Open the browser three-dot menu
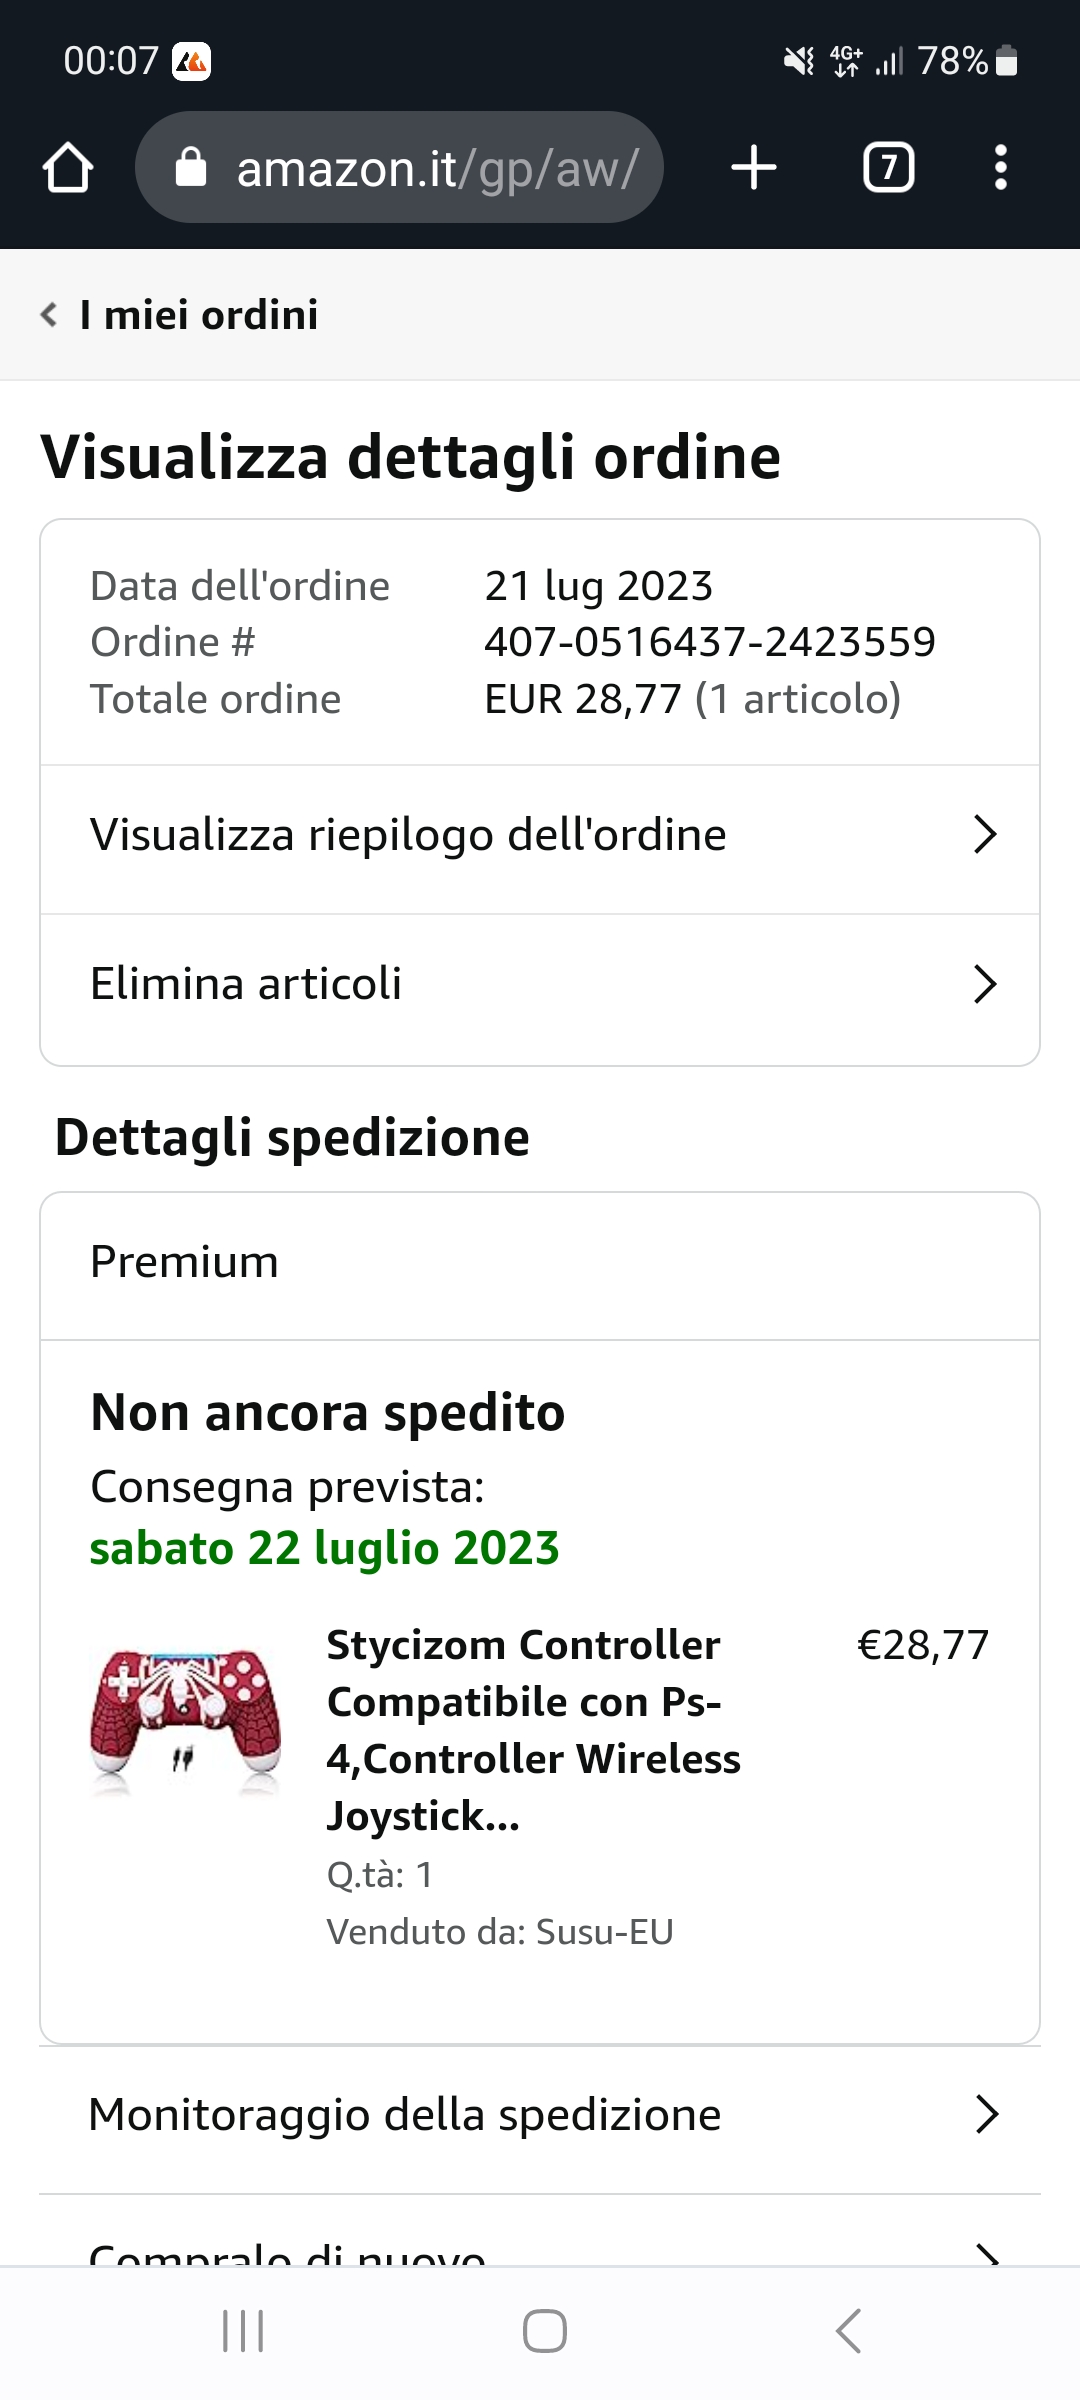 tap(1000, 167)
